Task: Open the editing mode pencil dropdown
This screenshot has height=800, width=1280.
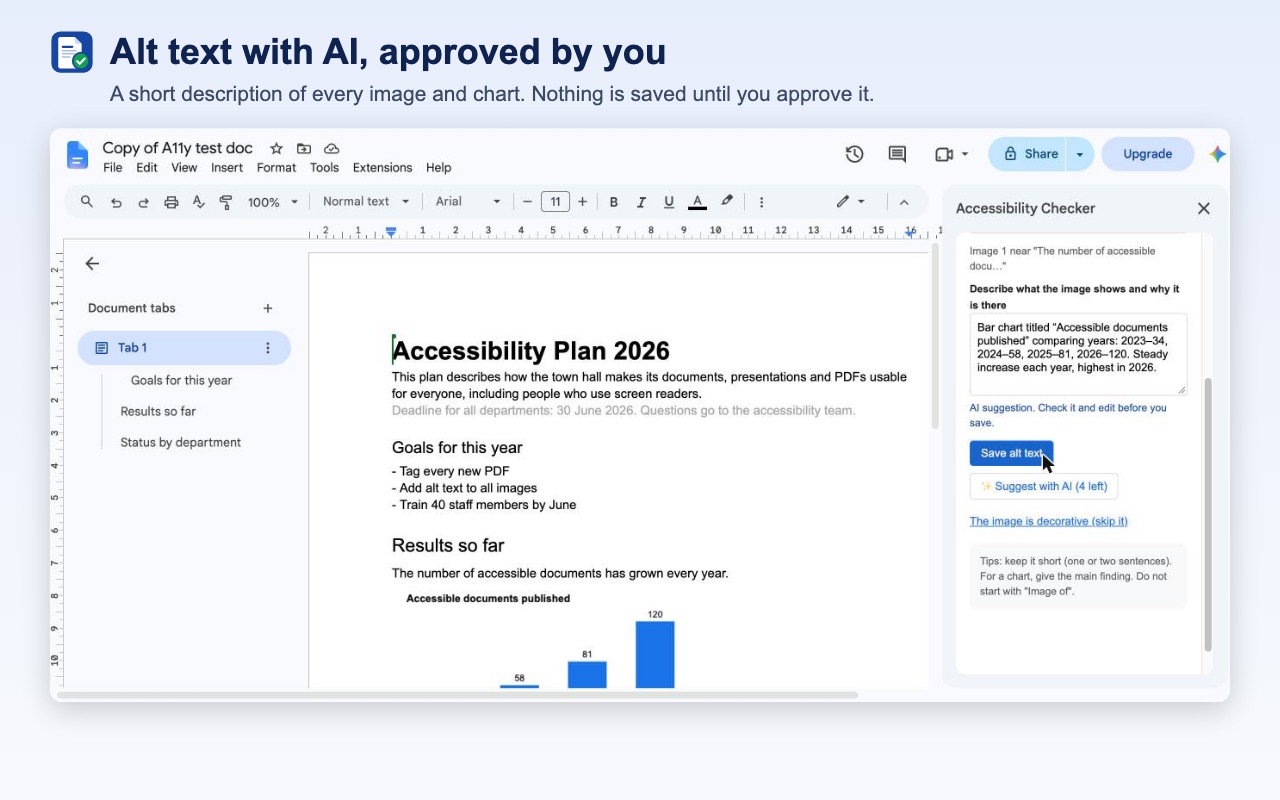Action: (x=851, y=202)
